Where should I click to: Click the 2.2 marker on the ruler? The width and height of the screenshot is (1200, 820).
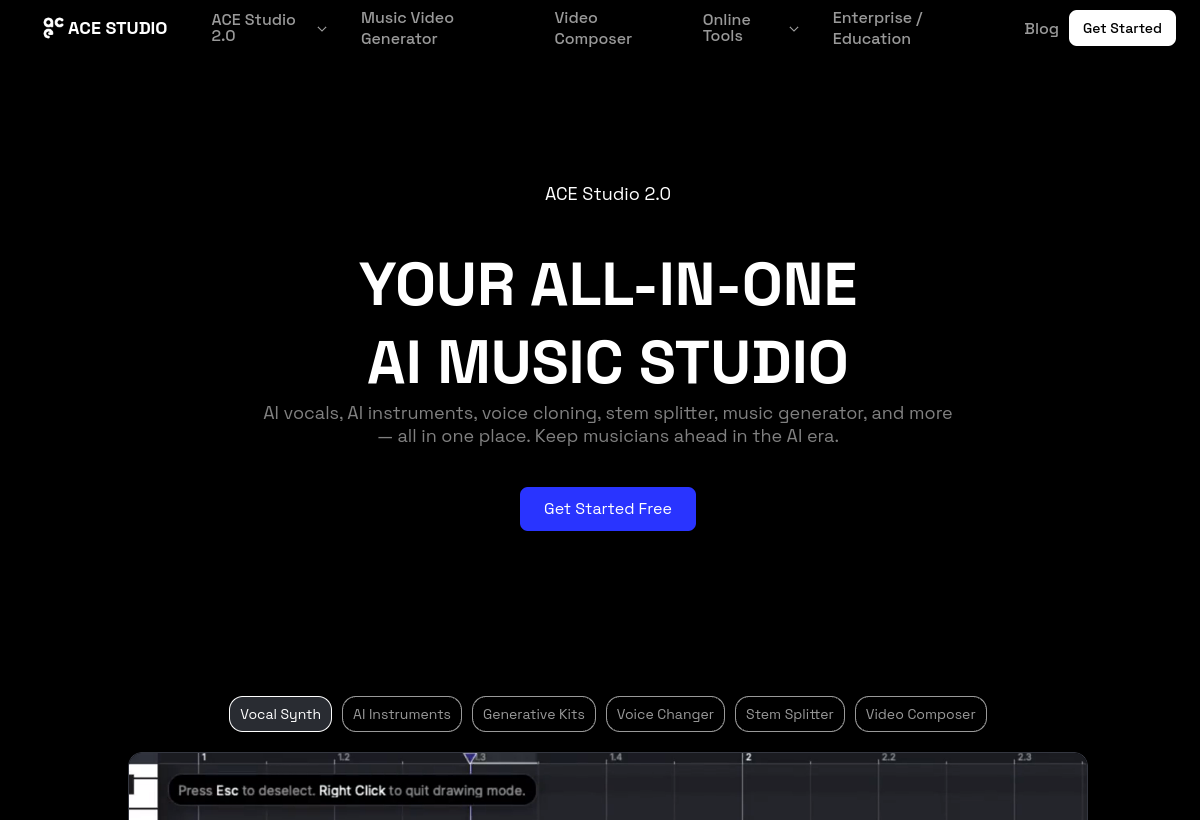point(888,758)
